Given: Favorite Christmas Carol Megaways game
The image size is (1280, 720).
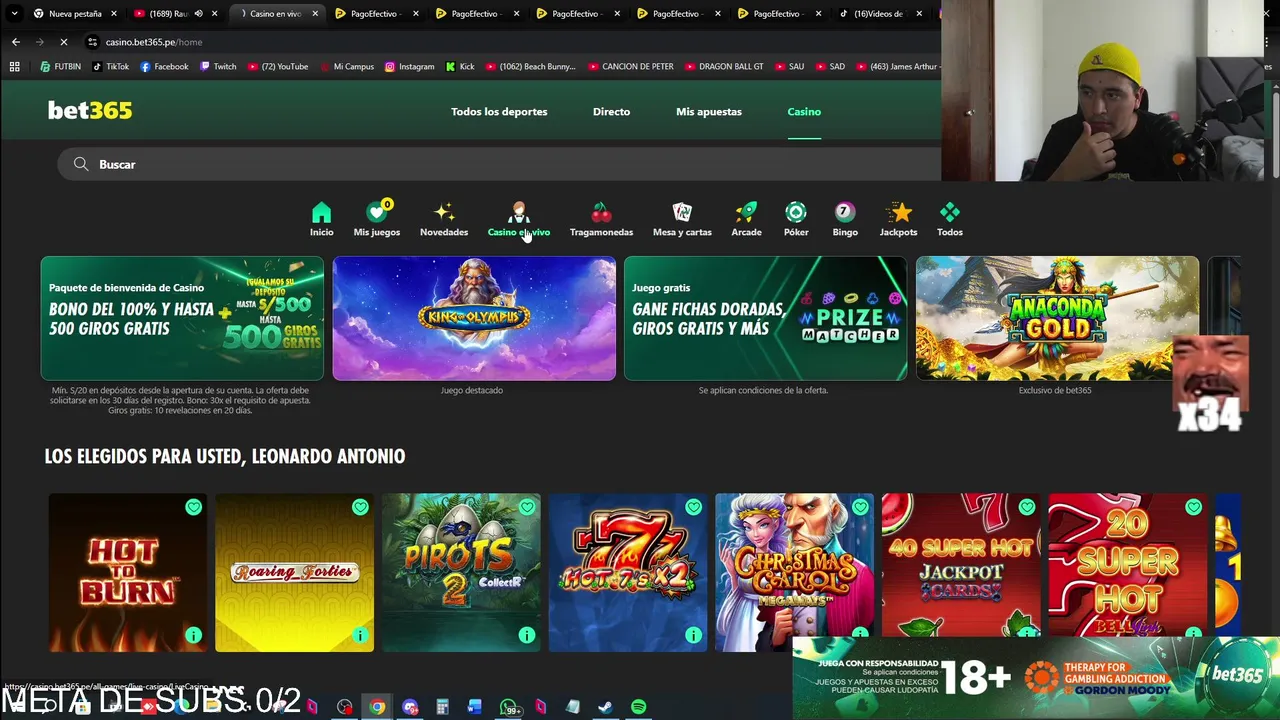Looking at the screenshot, I should pyautogui.click(x=860, y=507).
